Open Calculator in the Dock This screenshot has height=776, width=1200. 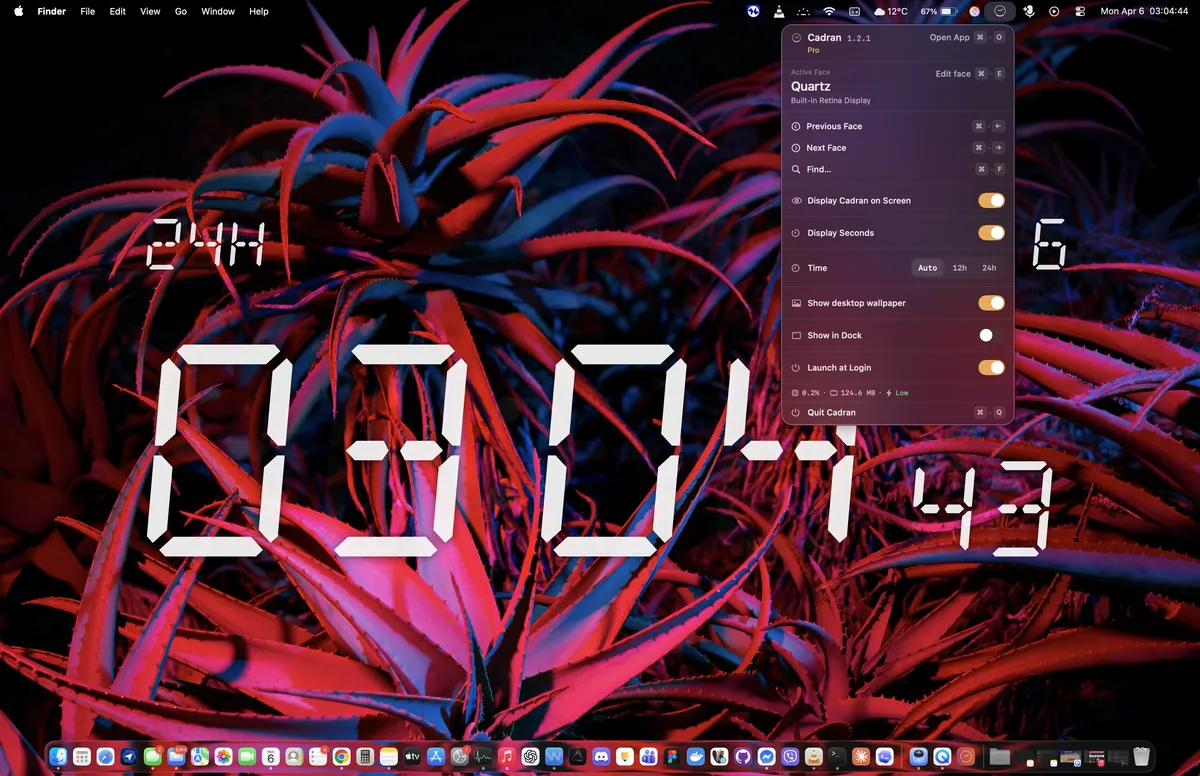tap(365, 757)
